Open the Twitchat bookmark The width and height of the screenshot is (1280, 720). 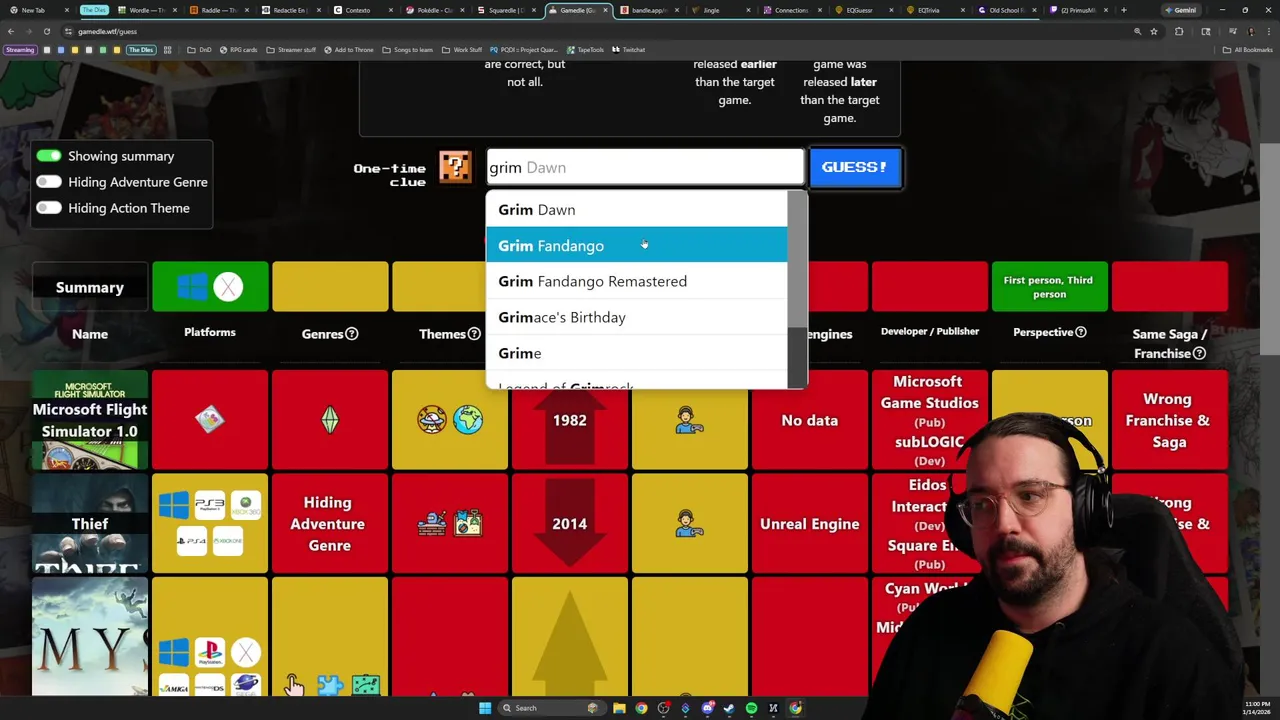pos(628,49)
